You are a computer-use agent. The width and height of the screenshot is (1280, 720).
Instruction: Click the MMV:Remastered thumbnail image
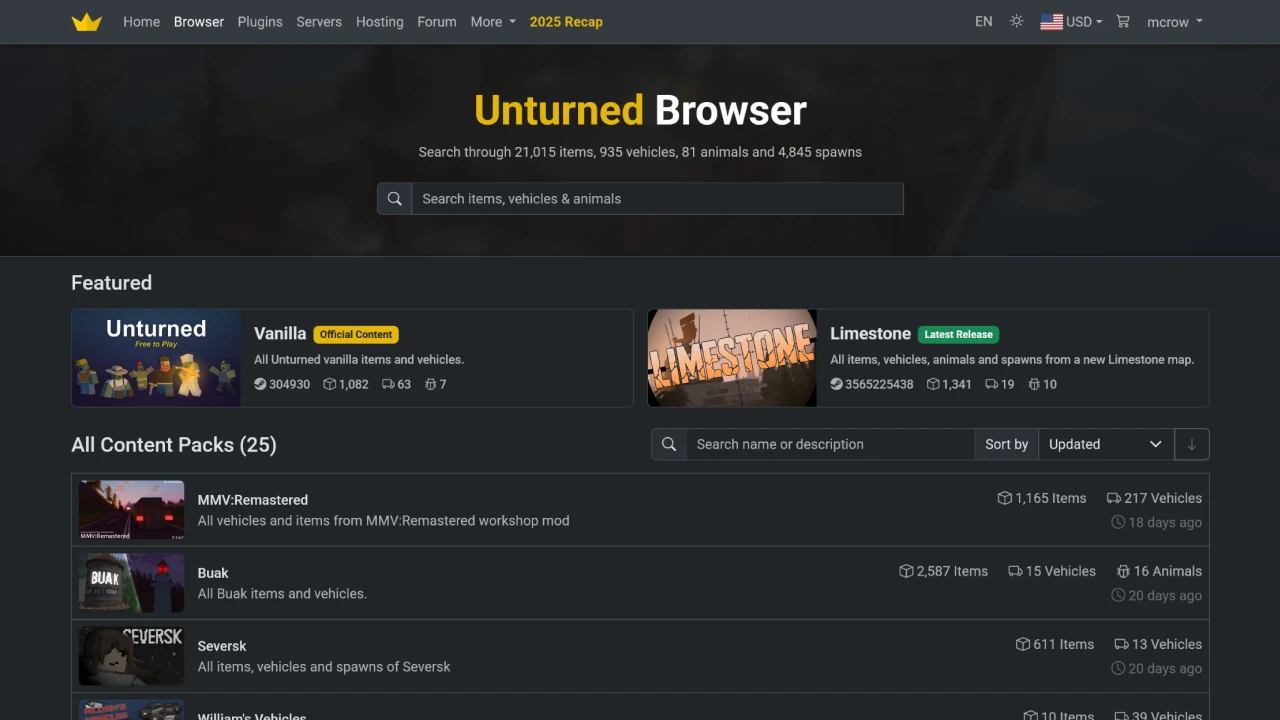tap(131, 510)
